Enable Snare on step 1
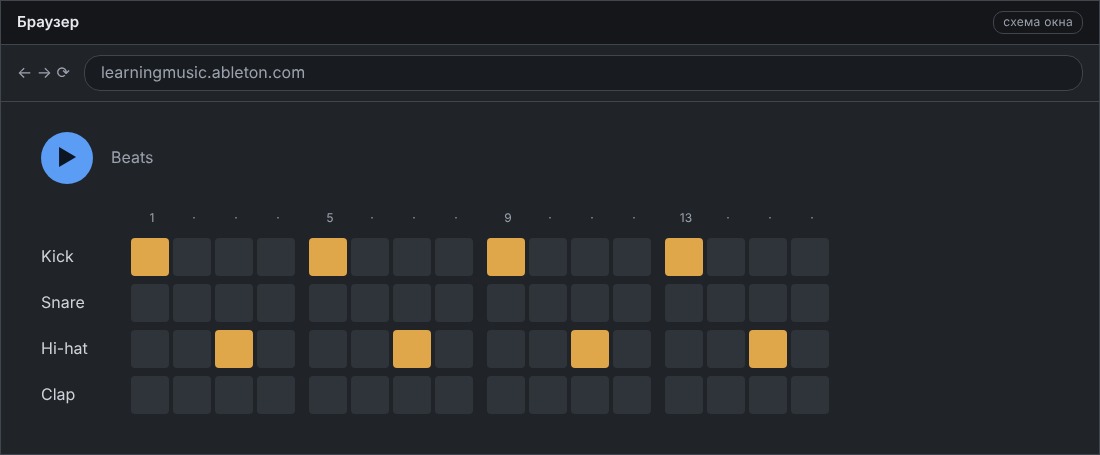Image resolution: width=1100 pixels, height=455 pixels. [150, 303]
